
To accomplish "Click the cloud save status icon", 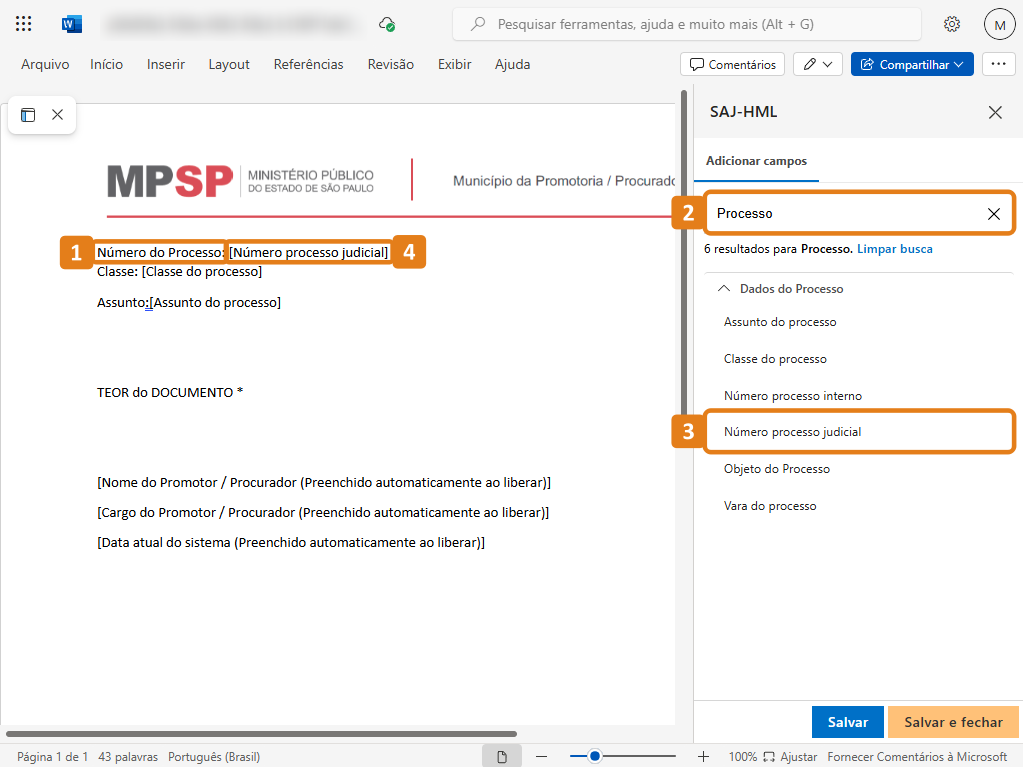I will coord(387,24).
